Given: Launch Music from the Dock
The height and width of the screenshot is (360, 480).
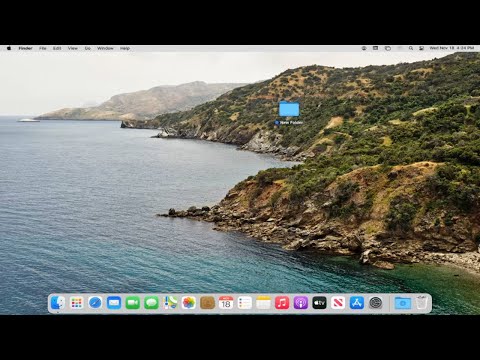Looking at the screenshot, I should click(282, 303).
